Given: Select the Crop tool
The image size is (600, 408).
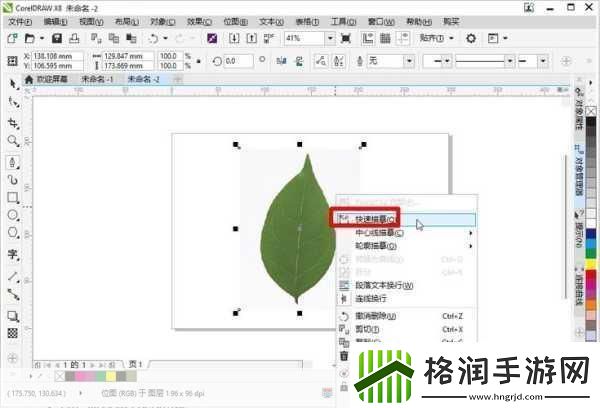Looking at the screenshot, I should point(13,123).
